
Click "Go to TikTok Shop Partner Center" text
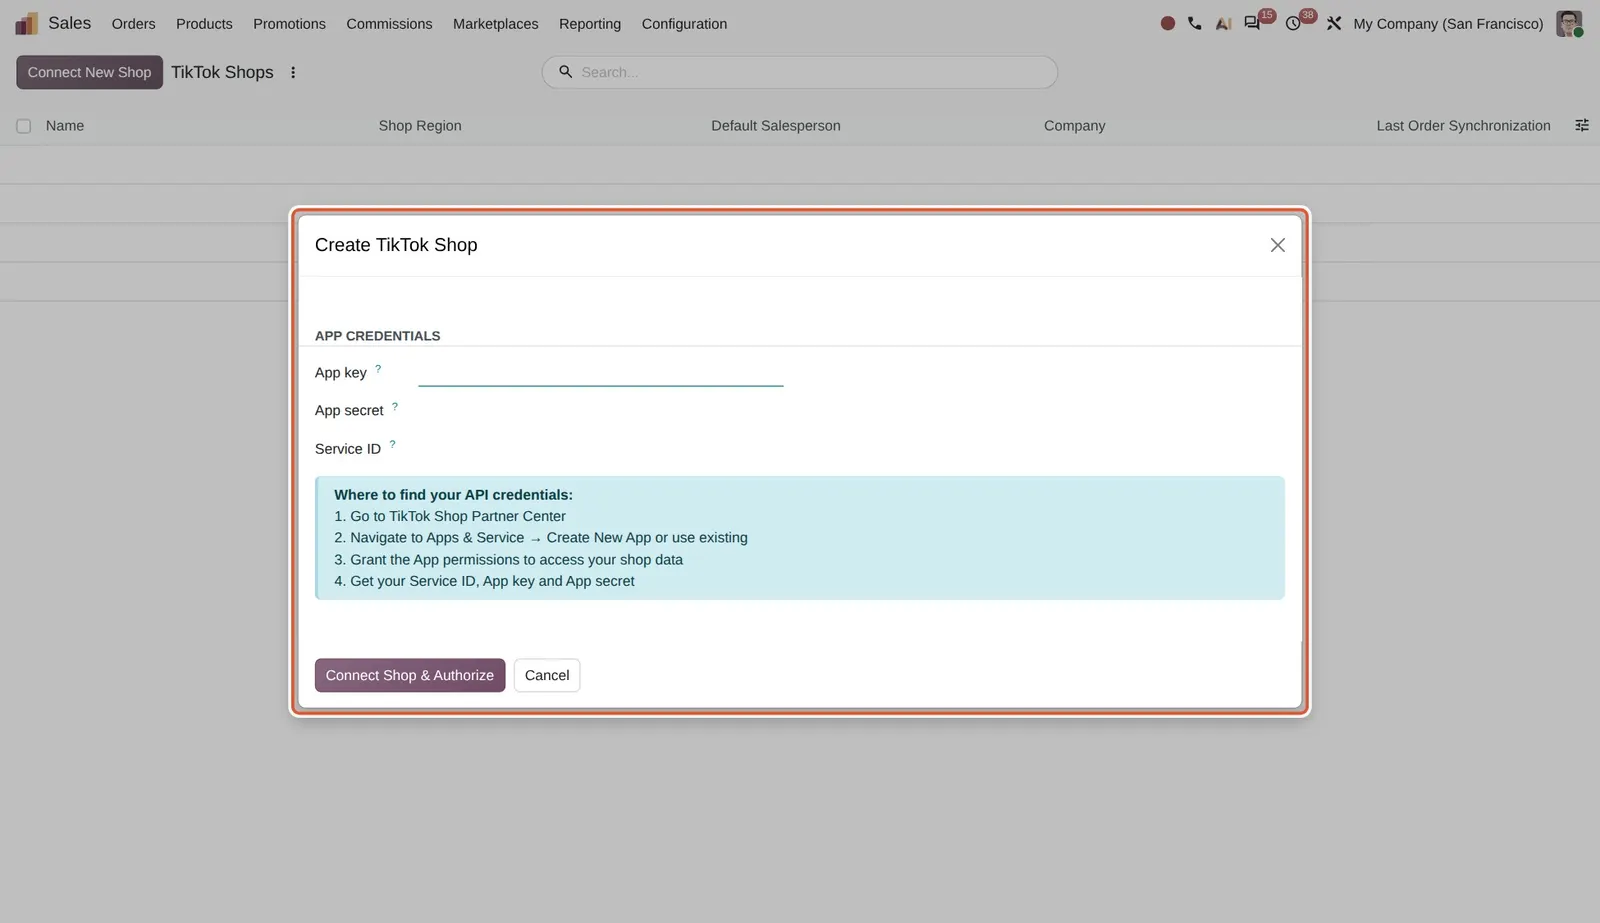click(458, 516)
